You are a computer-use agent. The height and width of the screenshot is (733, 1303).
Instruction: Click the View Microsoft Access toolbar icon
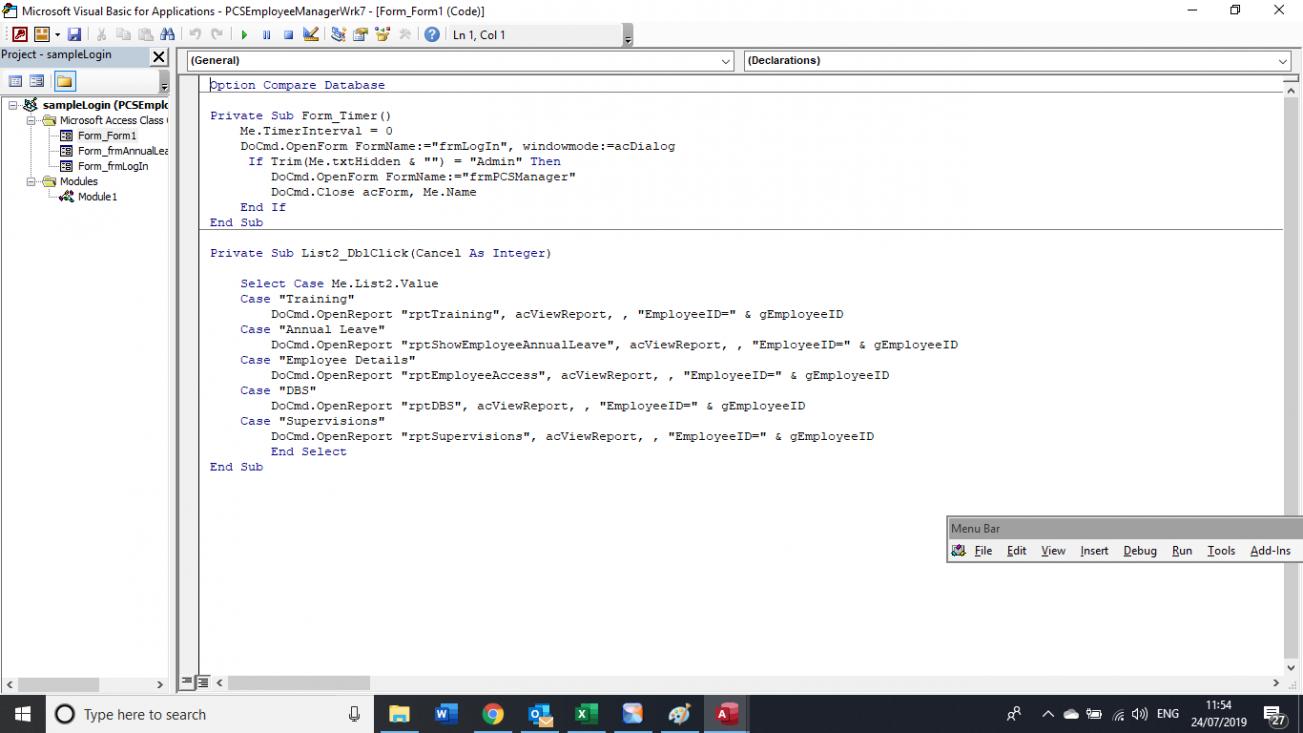coord(20,34)
